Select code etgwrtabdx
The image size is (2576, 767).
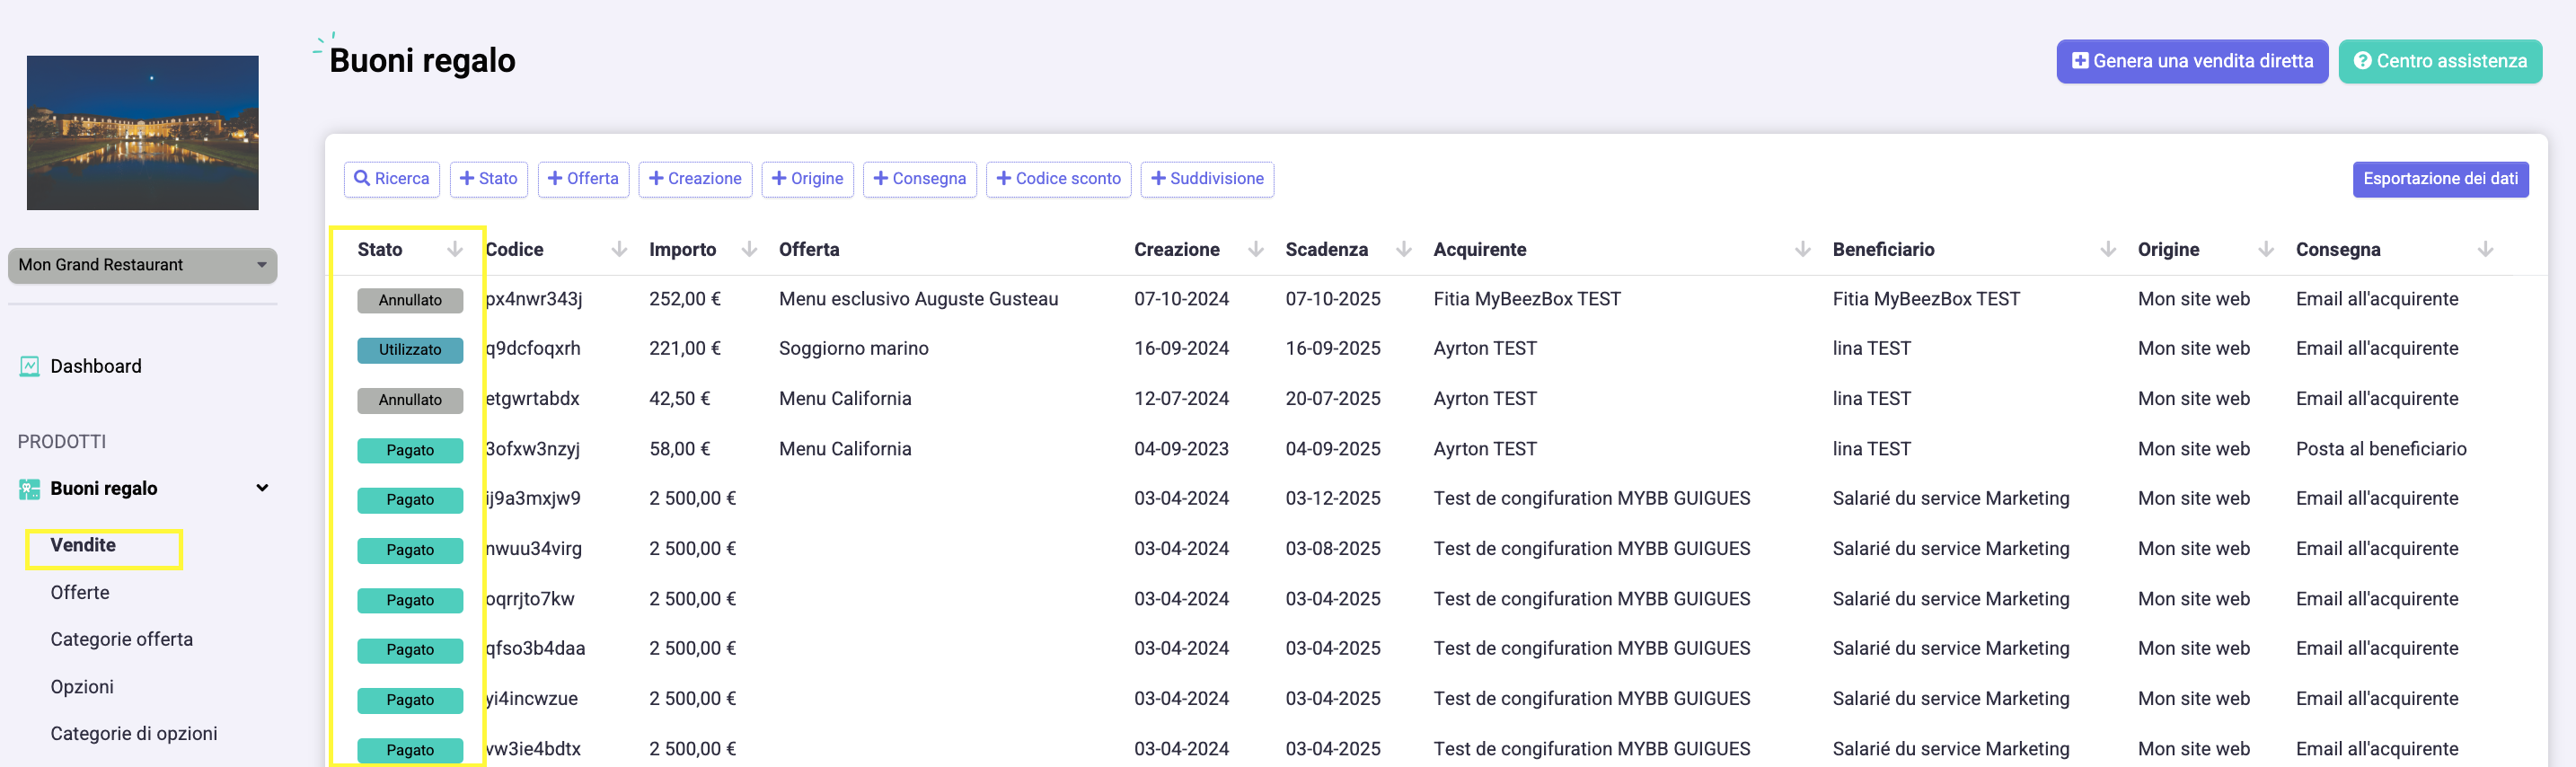point(533,399)
